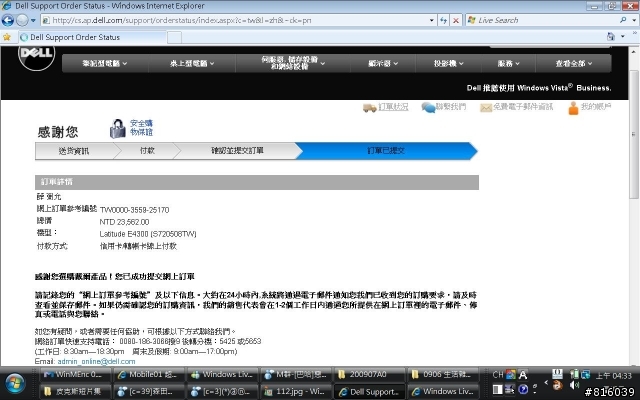Click the envelope email icon
The height and width of the screenshot is (400, 640).
pyautogui.click(x=486, y=108)
